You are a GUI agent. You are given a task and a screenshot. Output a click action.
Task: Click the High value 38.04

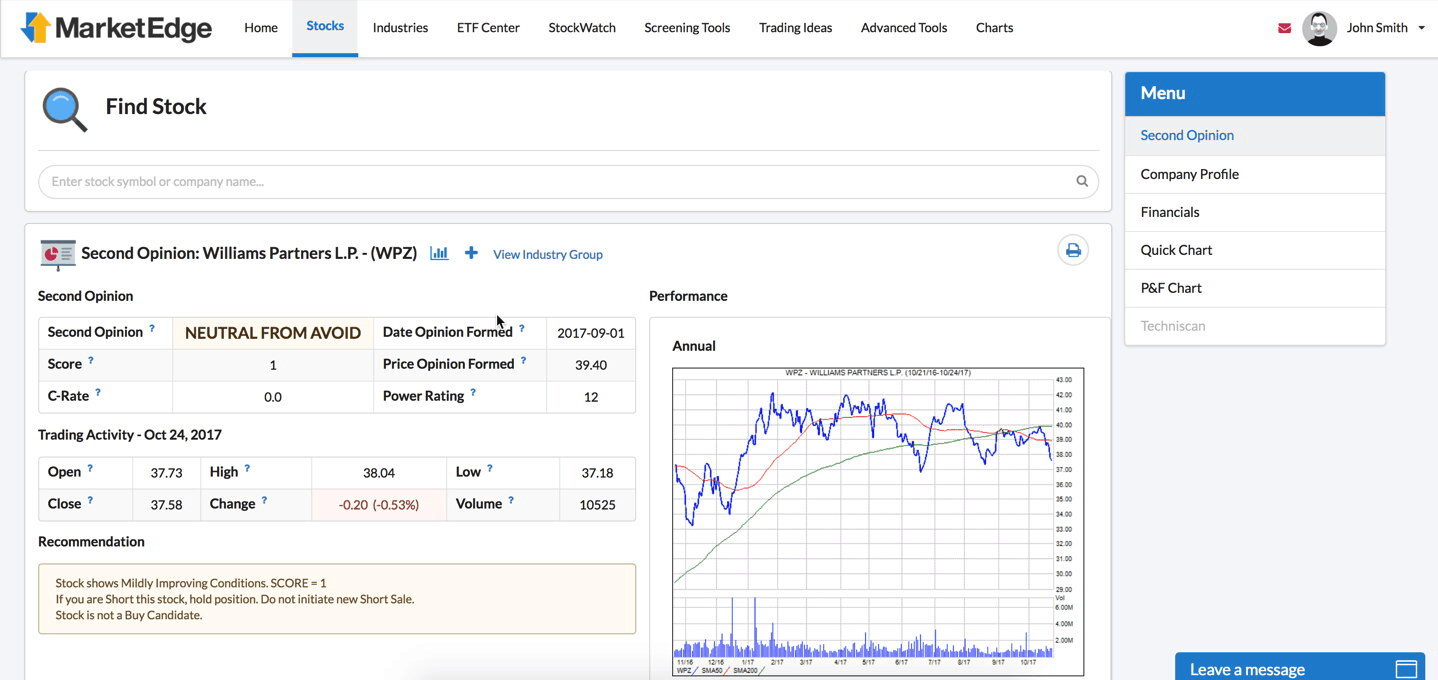coord(379,473)
